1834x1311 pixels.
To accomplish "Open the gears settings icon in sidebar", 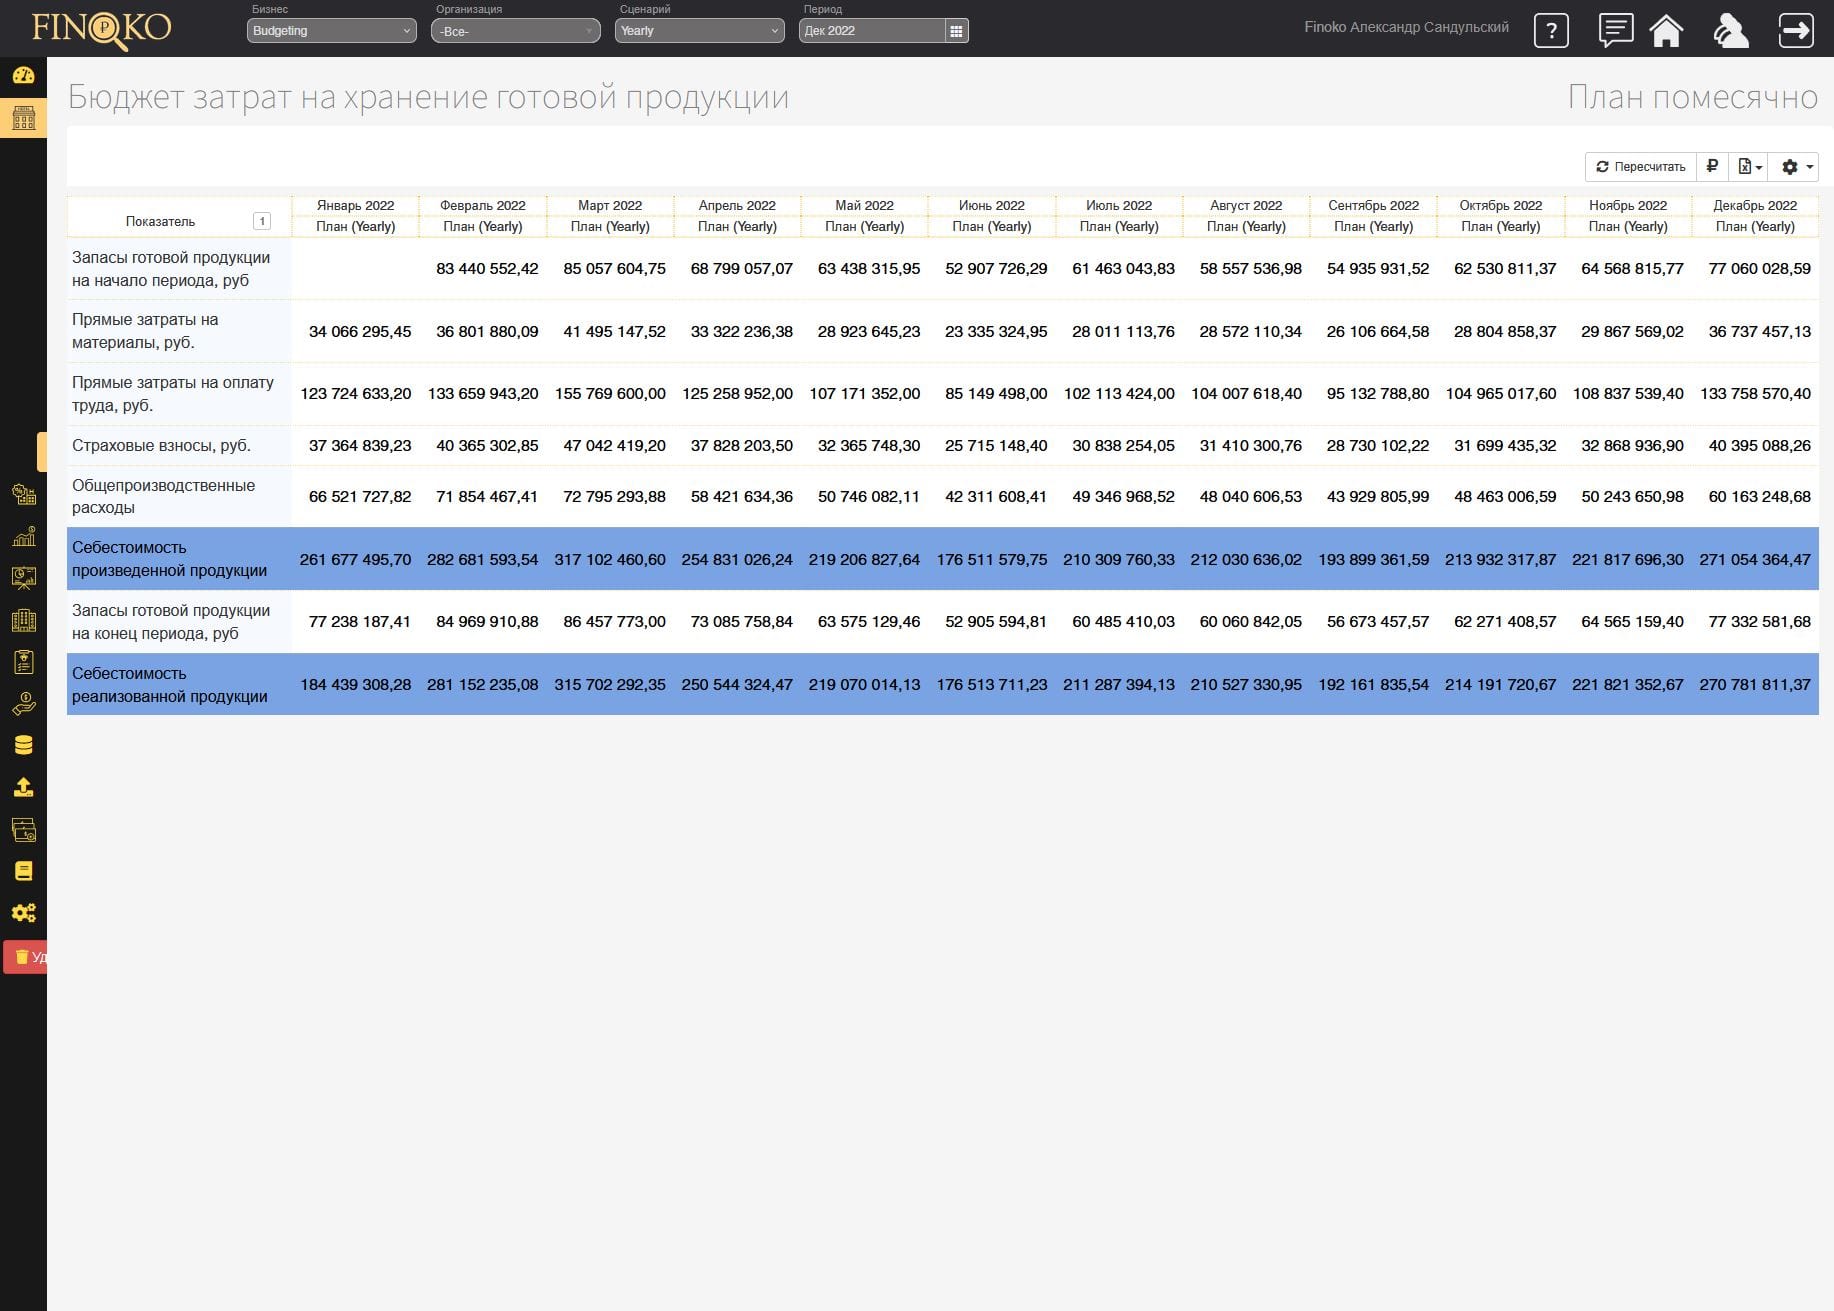I will [x=23, y=913].
